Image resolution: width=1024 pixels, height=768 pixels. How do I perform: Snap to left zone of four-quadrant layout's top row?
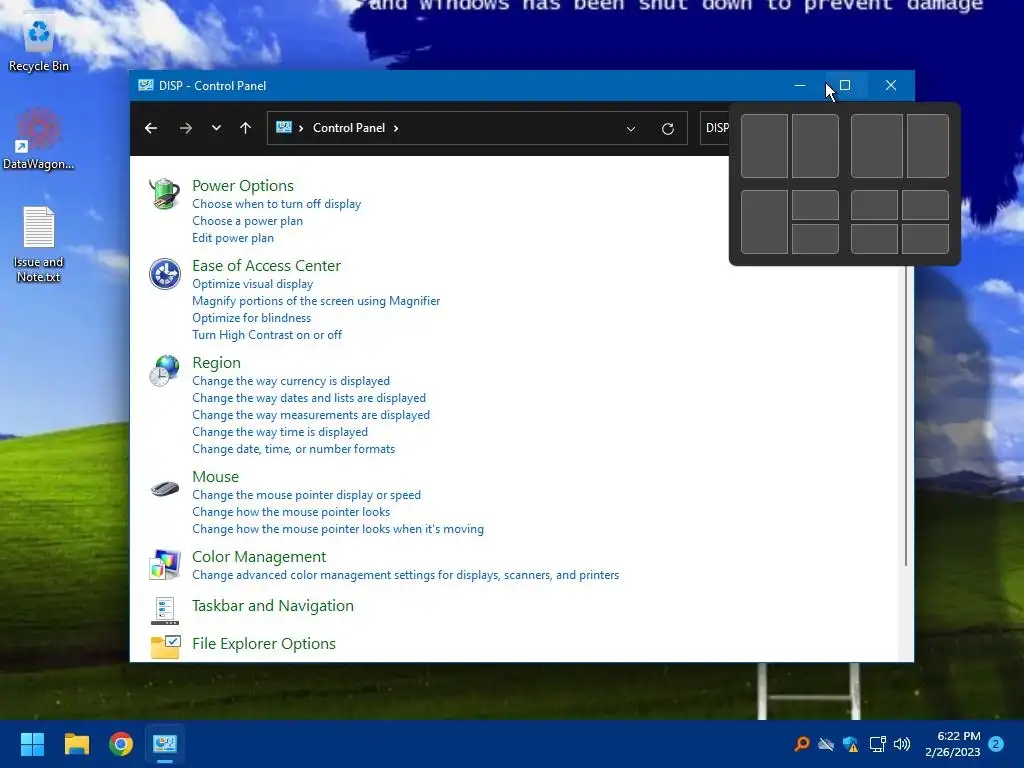tap(874, 205)
